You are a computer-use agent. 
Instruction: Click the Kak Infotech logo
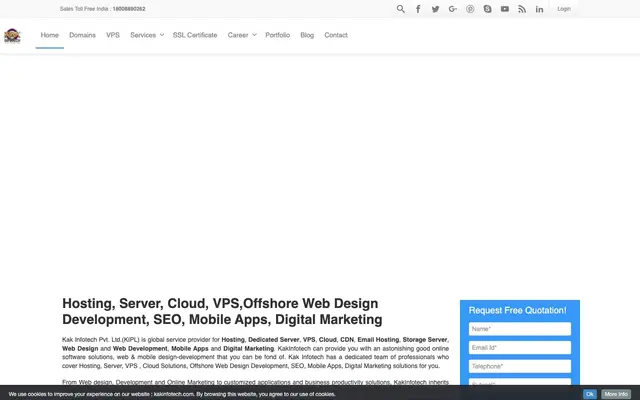pos(12,36)
